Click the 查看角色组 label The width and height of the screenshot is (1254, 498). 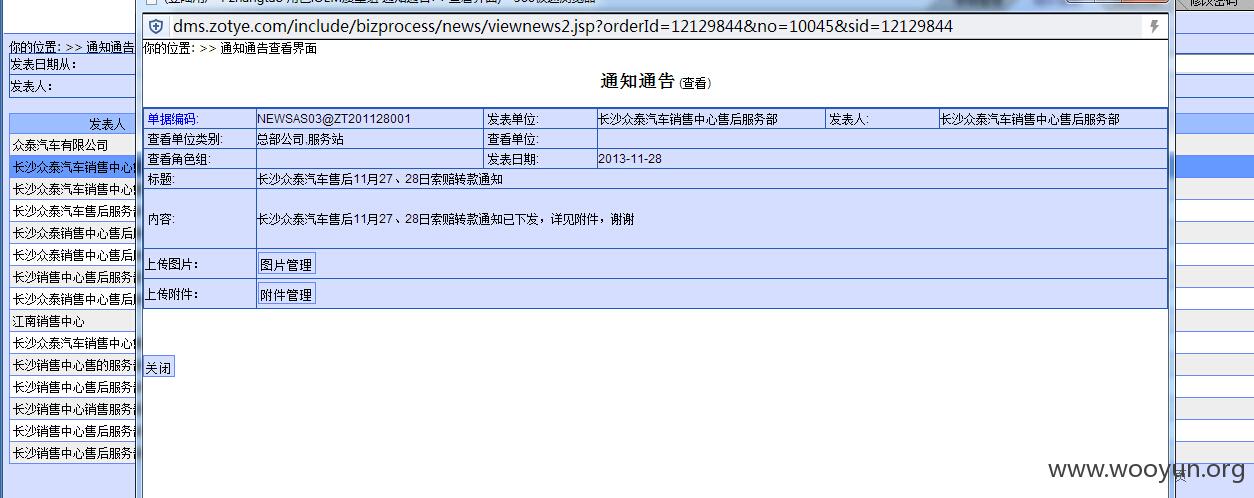tap(179, 159)
